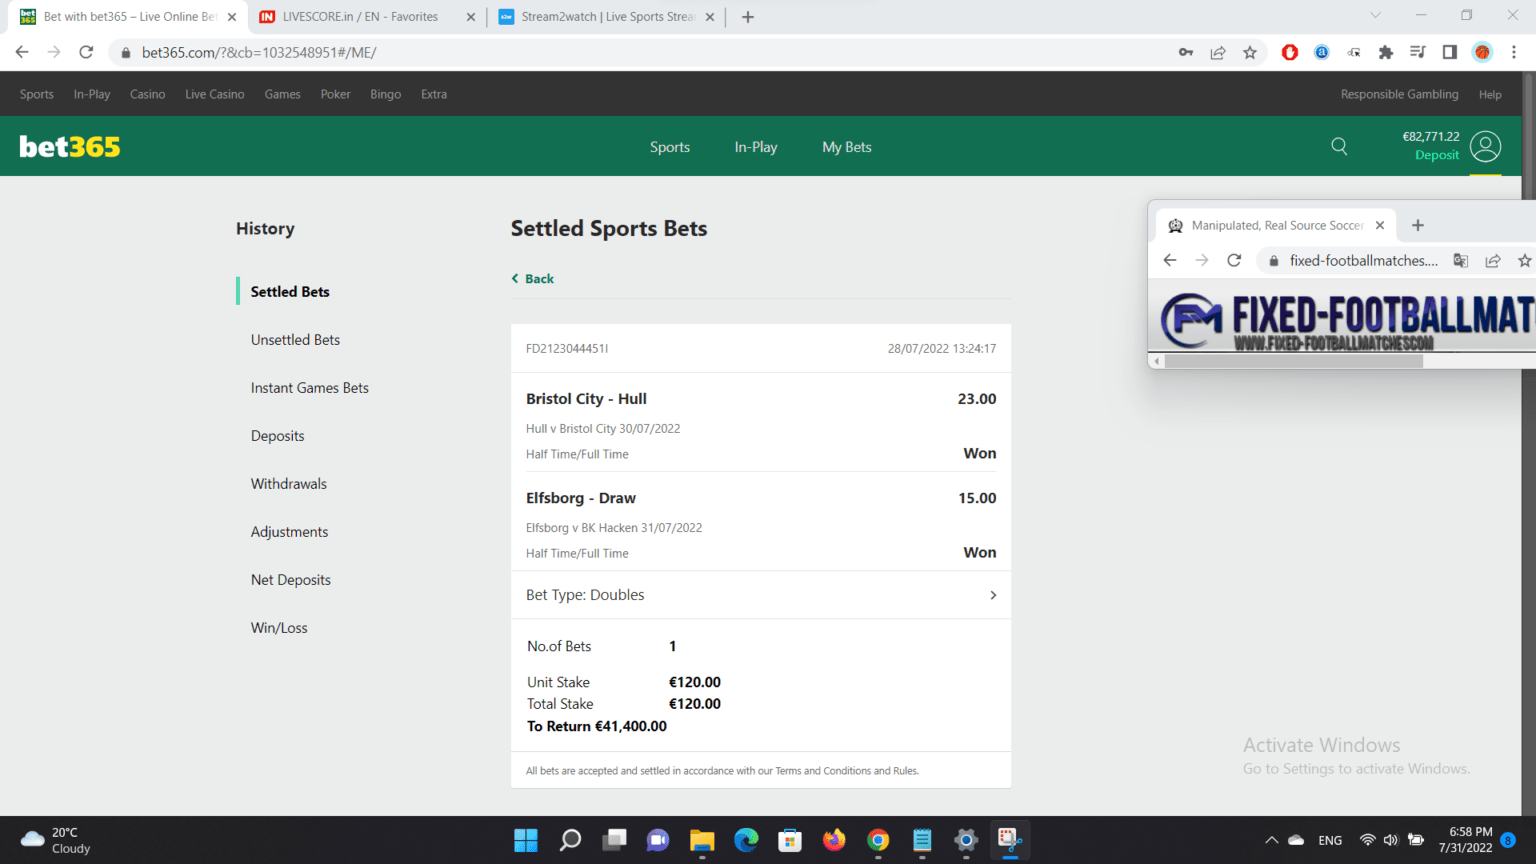This screenshot has height=864, width=1536.
Task: Open the account profile avatar icon
Action: tap(1486, 147)
